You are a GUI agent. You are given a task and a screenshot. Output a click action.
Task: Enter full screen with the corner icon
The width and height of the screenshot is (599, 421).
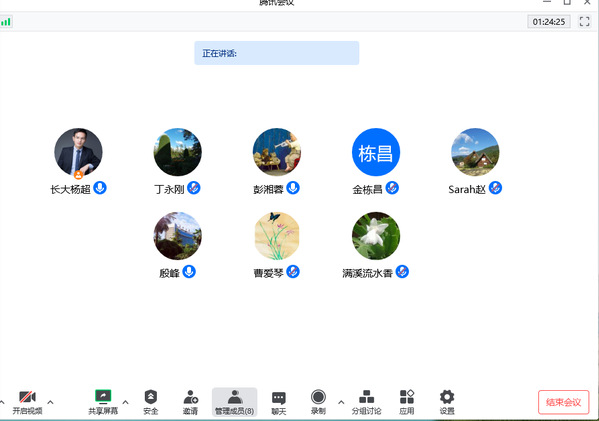(584, 21)
